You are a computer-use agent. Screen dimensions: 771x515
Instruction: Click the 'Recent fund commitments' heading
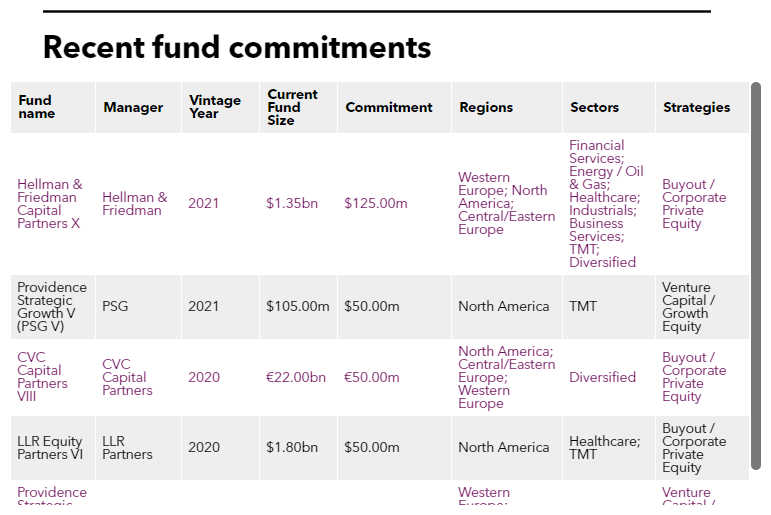point(237,47)
